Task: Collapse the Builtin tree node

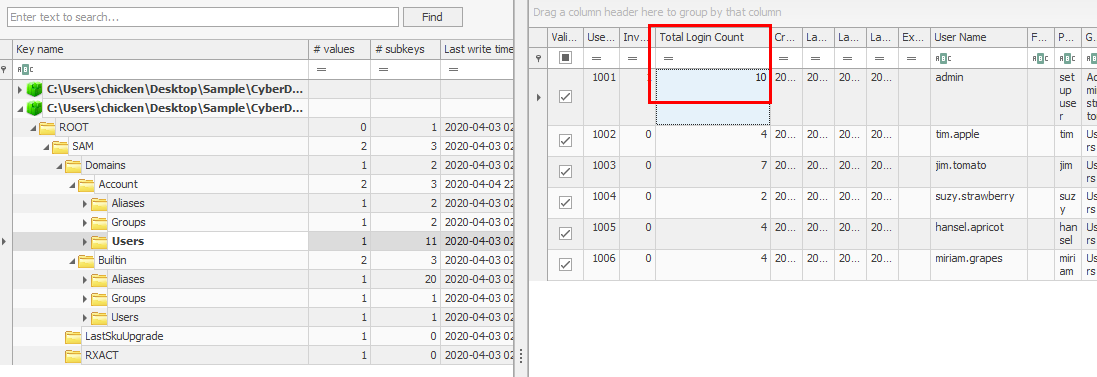Action: tap(72, 260)
